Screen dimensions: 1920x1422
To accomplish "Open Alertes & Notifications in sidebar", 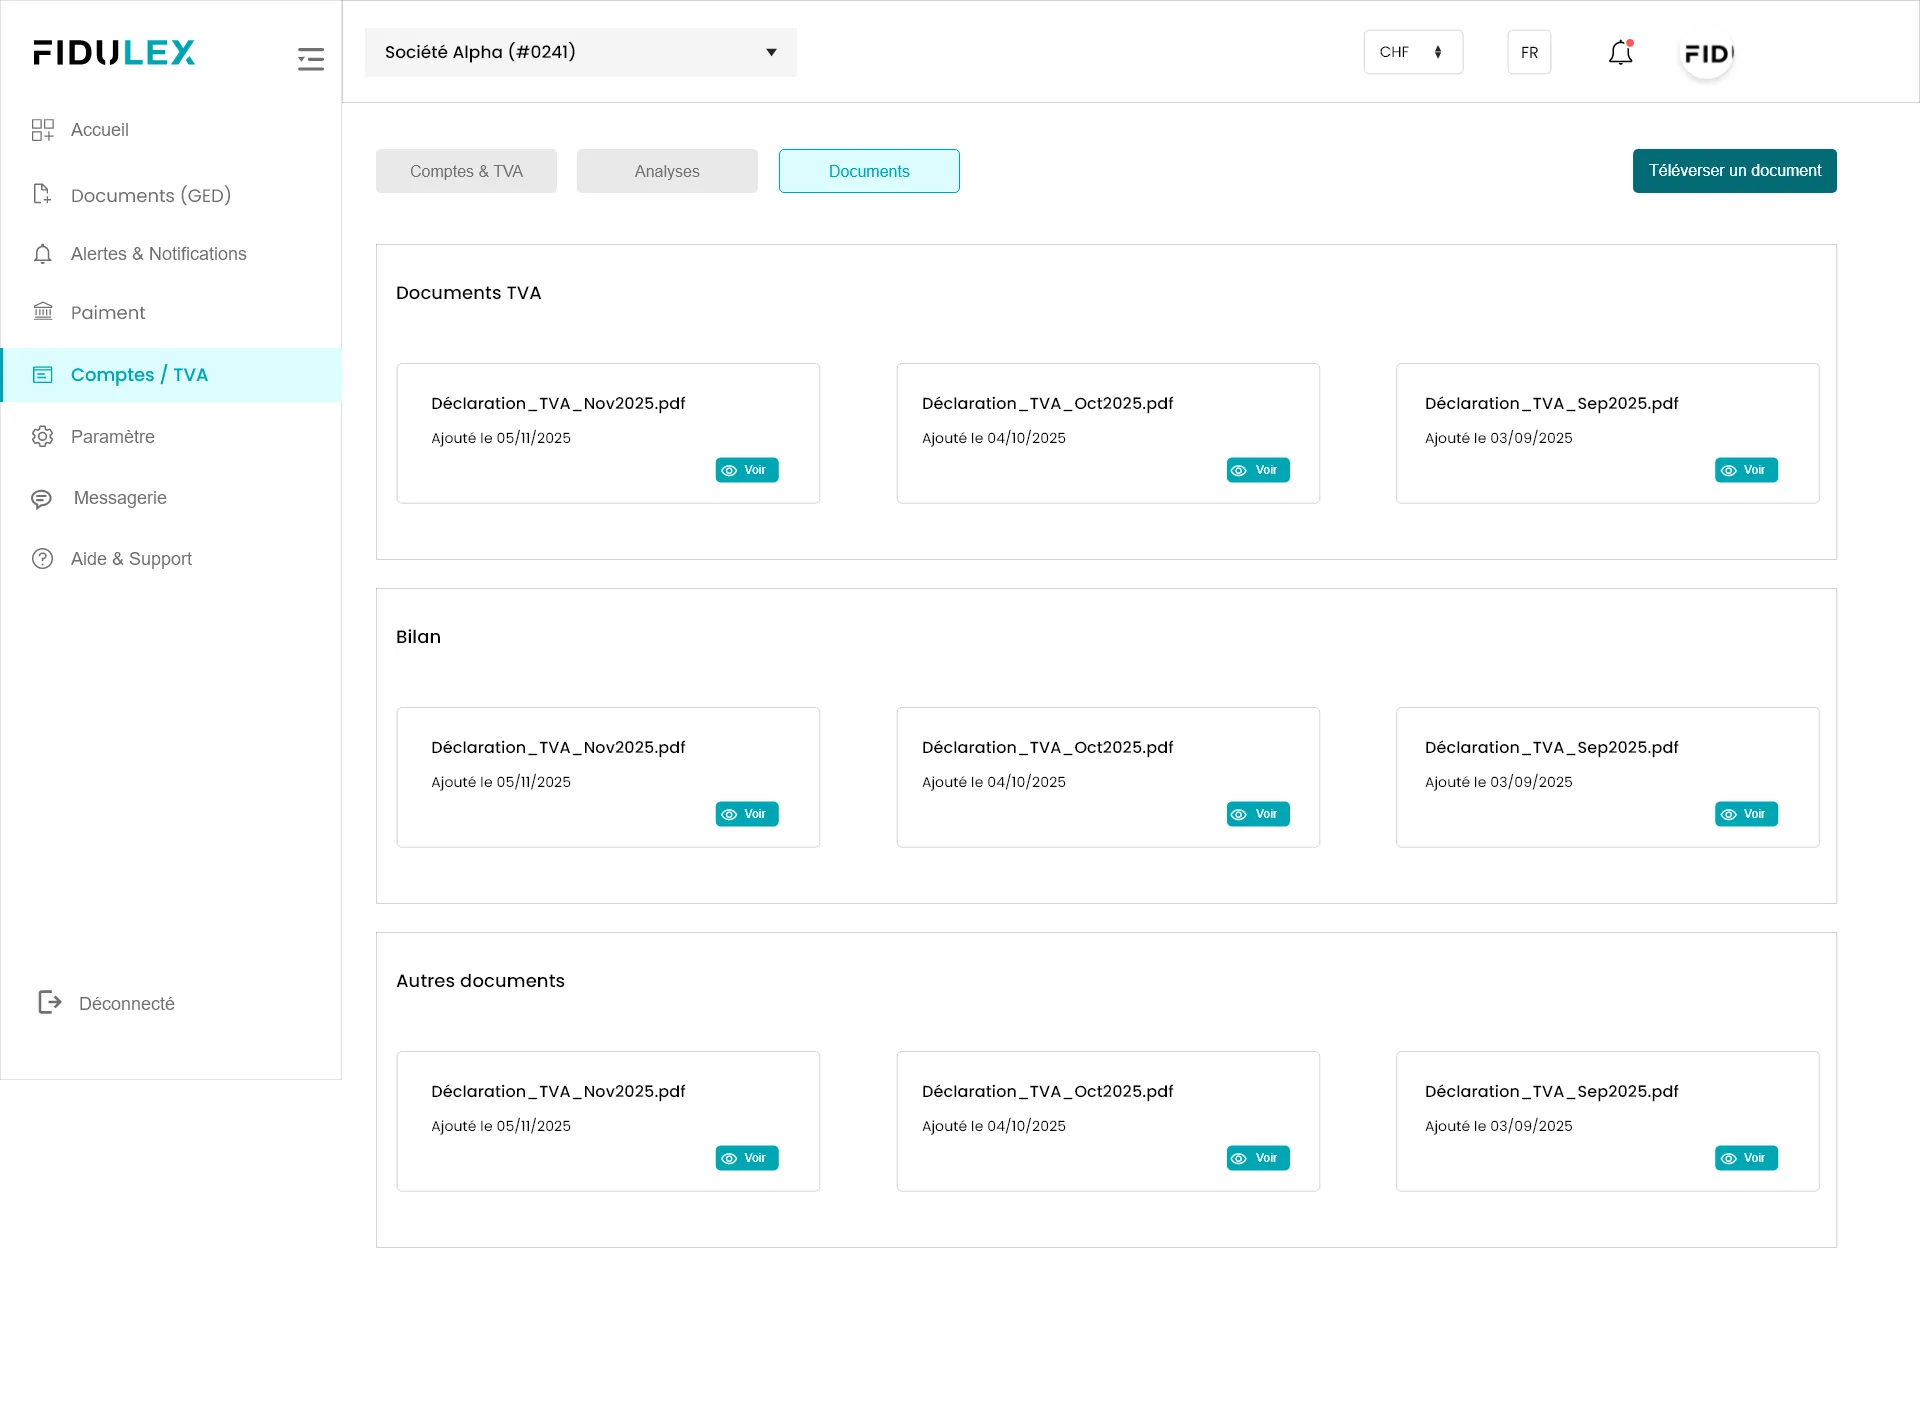I will point(158,254).
